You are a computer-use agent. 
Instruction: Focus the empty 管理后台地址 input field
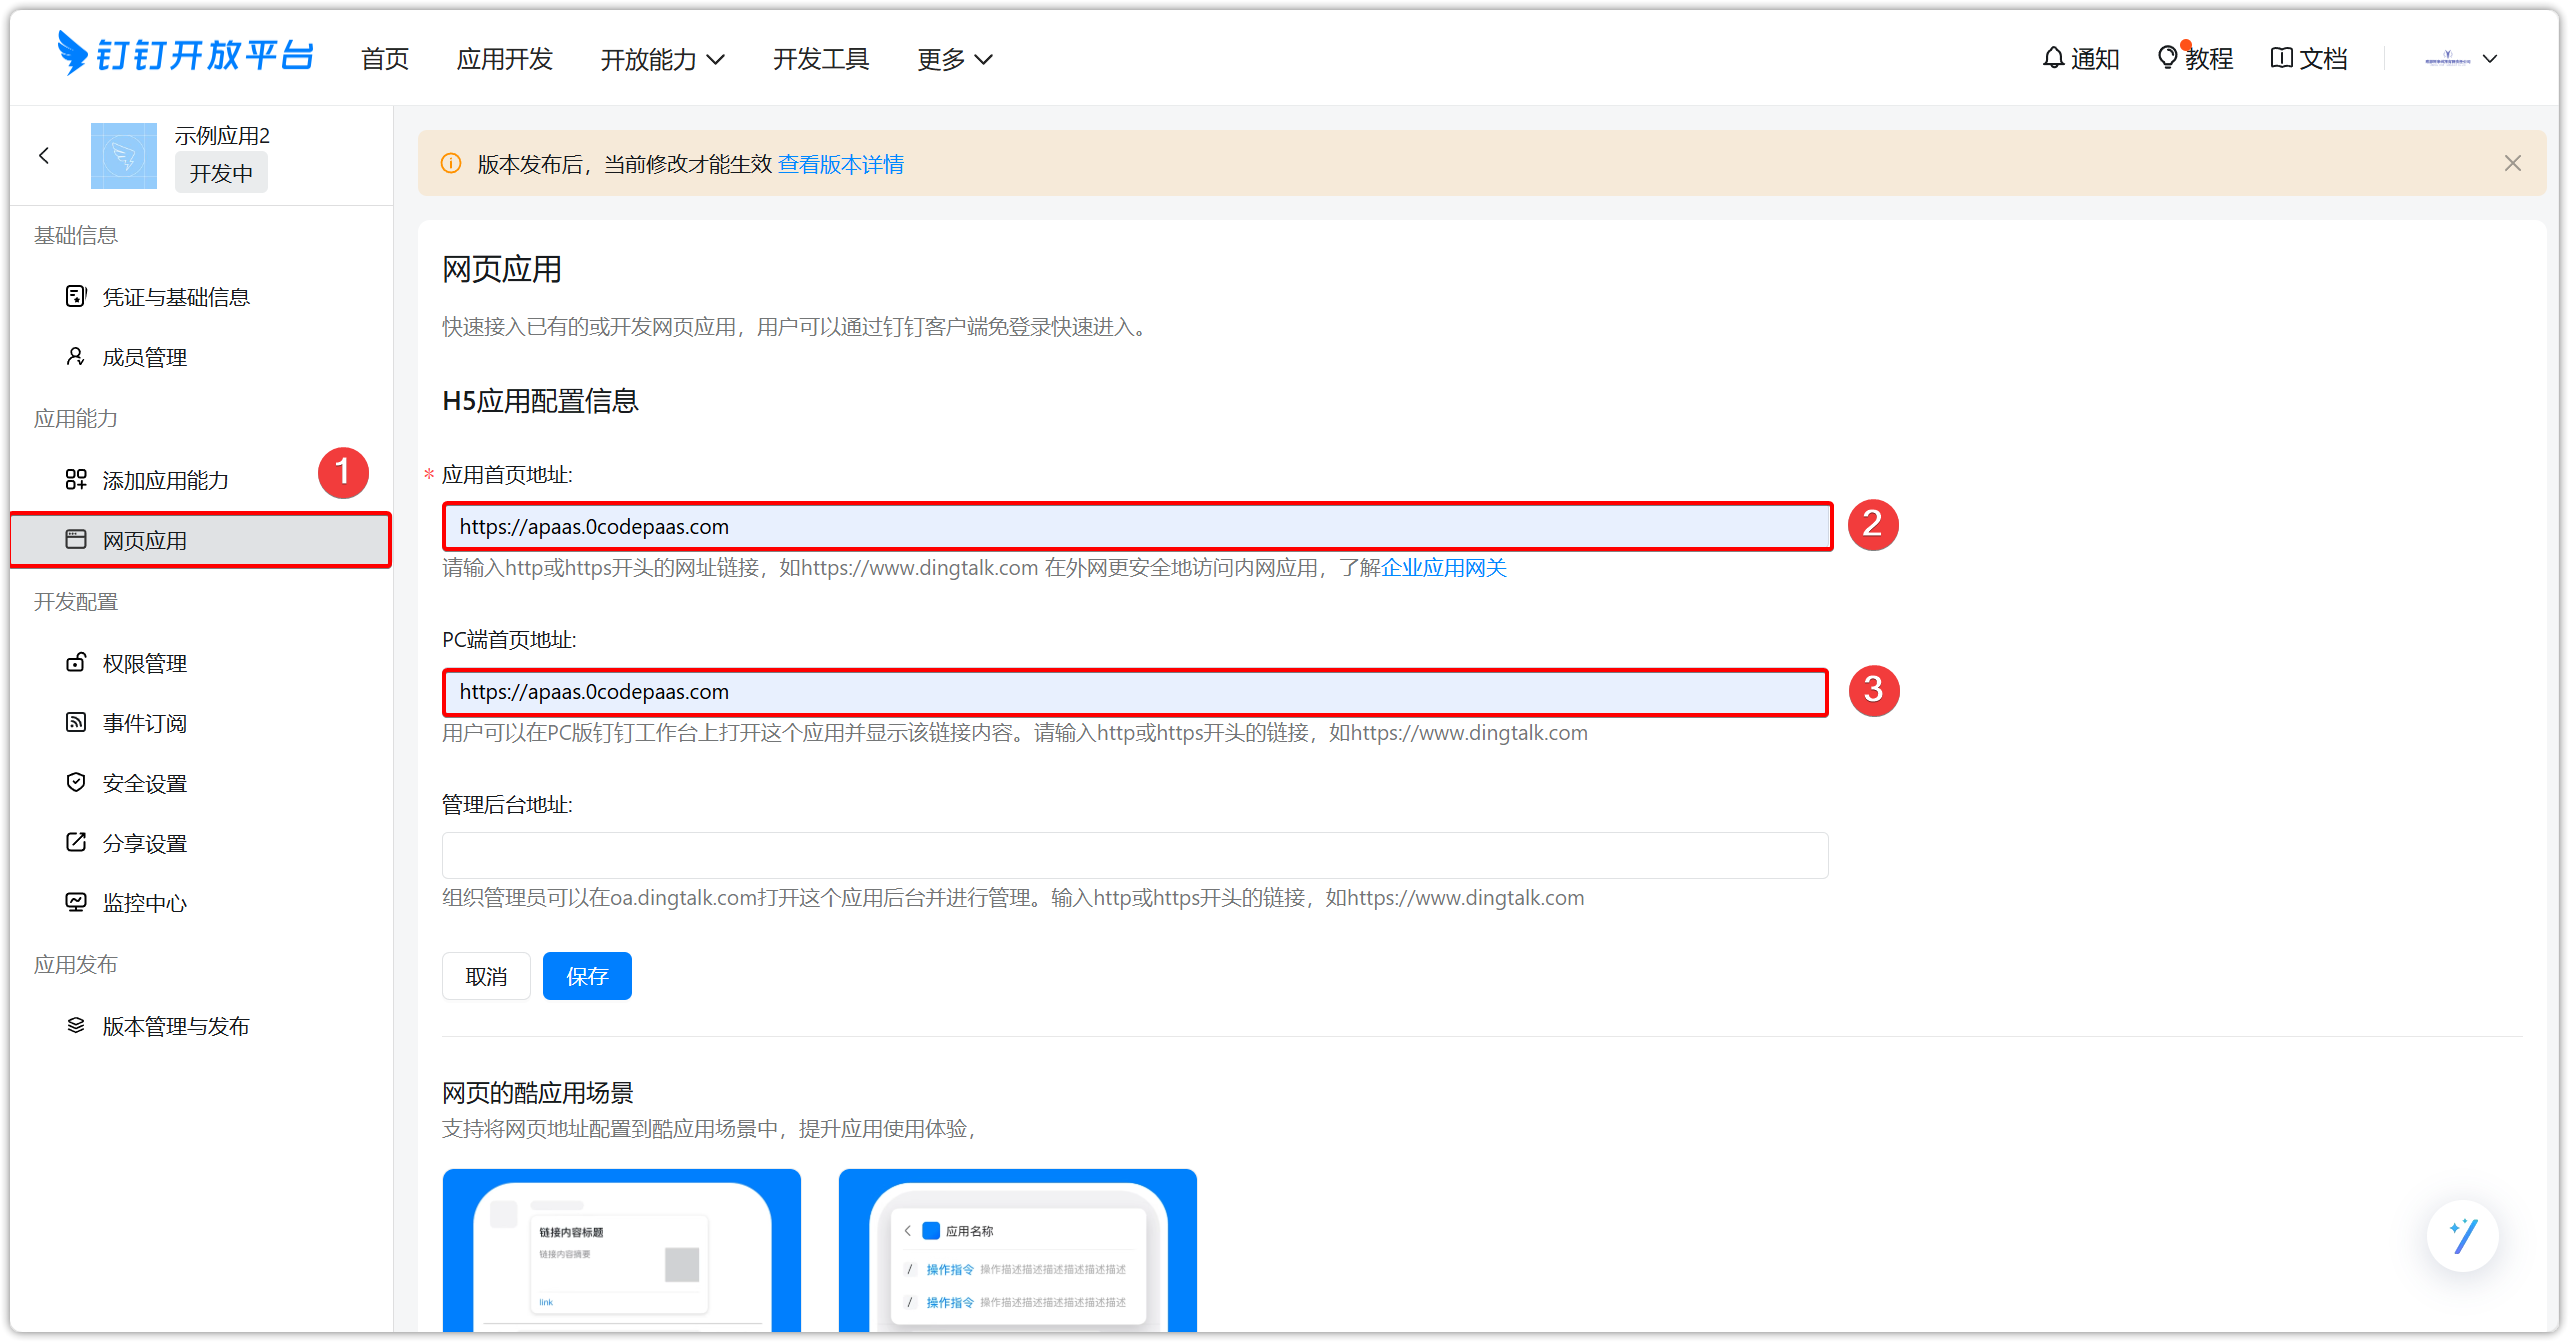tap(1135, 856)
